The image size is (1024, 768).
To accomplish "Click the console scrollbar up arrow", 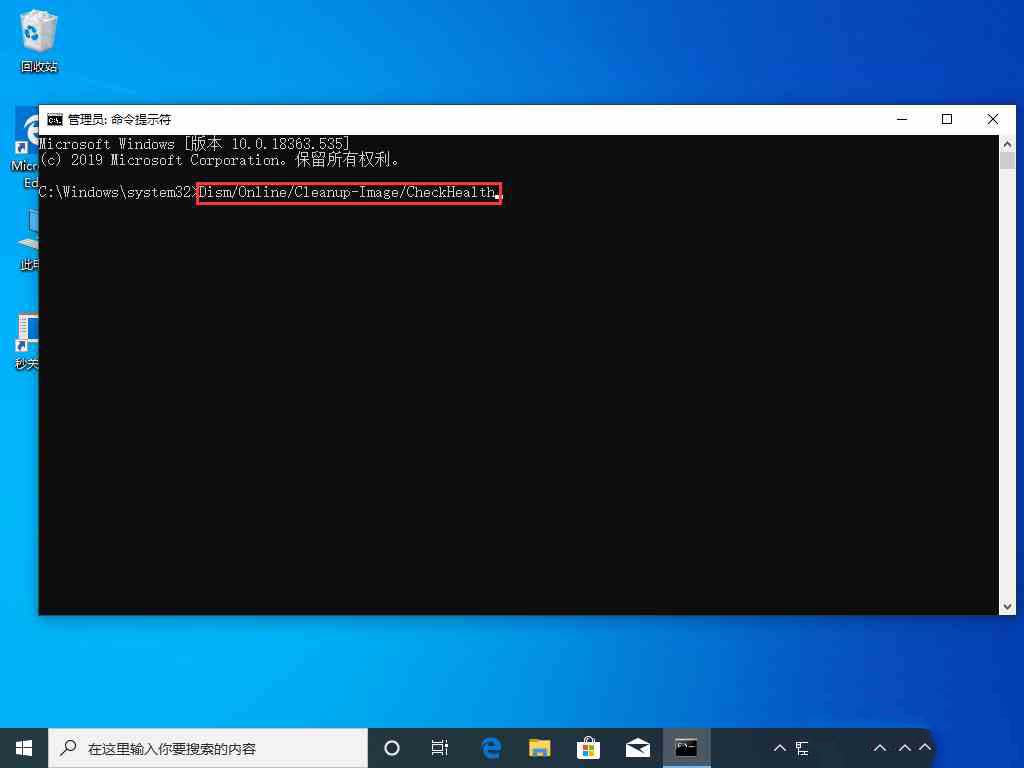I will click(x=1007, y=144).
